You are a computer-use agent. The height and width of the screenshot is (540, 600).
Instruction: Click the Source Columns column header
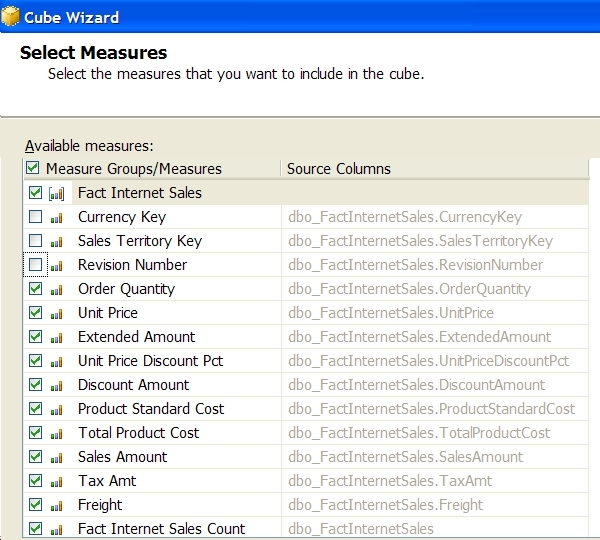(435, 169)
